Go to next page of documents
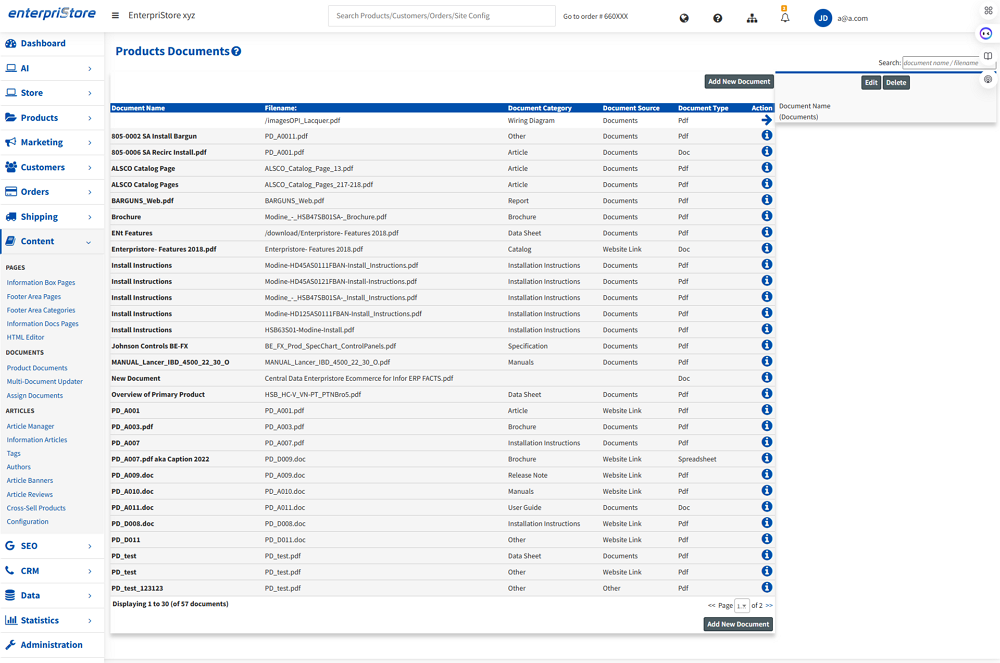The width and height of the screenshot is (1000, 663). 769,606
